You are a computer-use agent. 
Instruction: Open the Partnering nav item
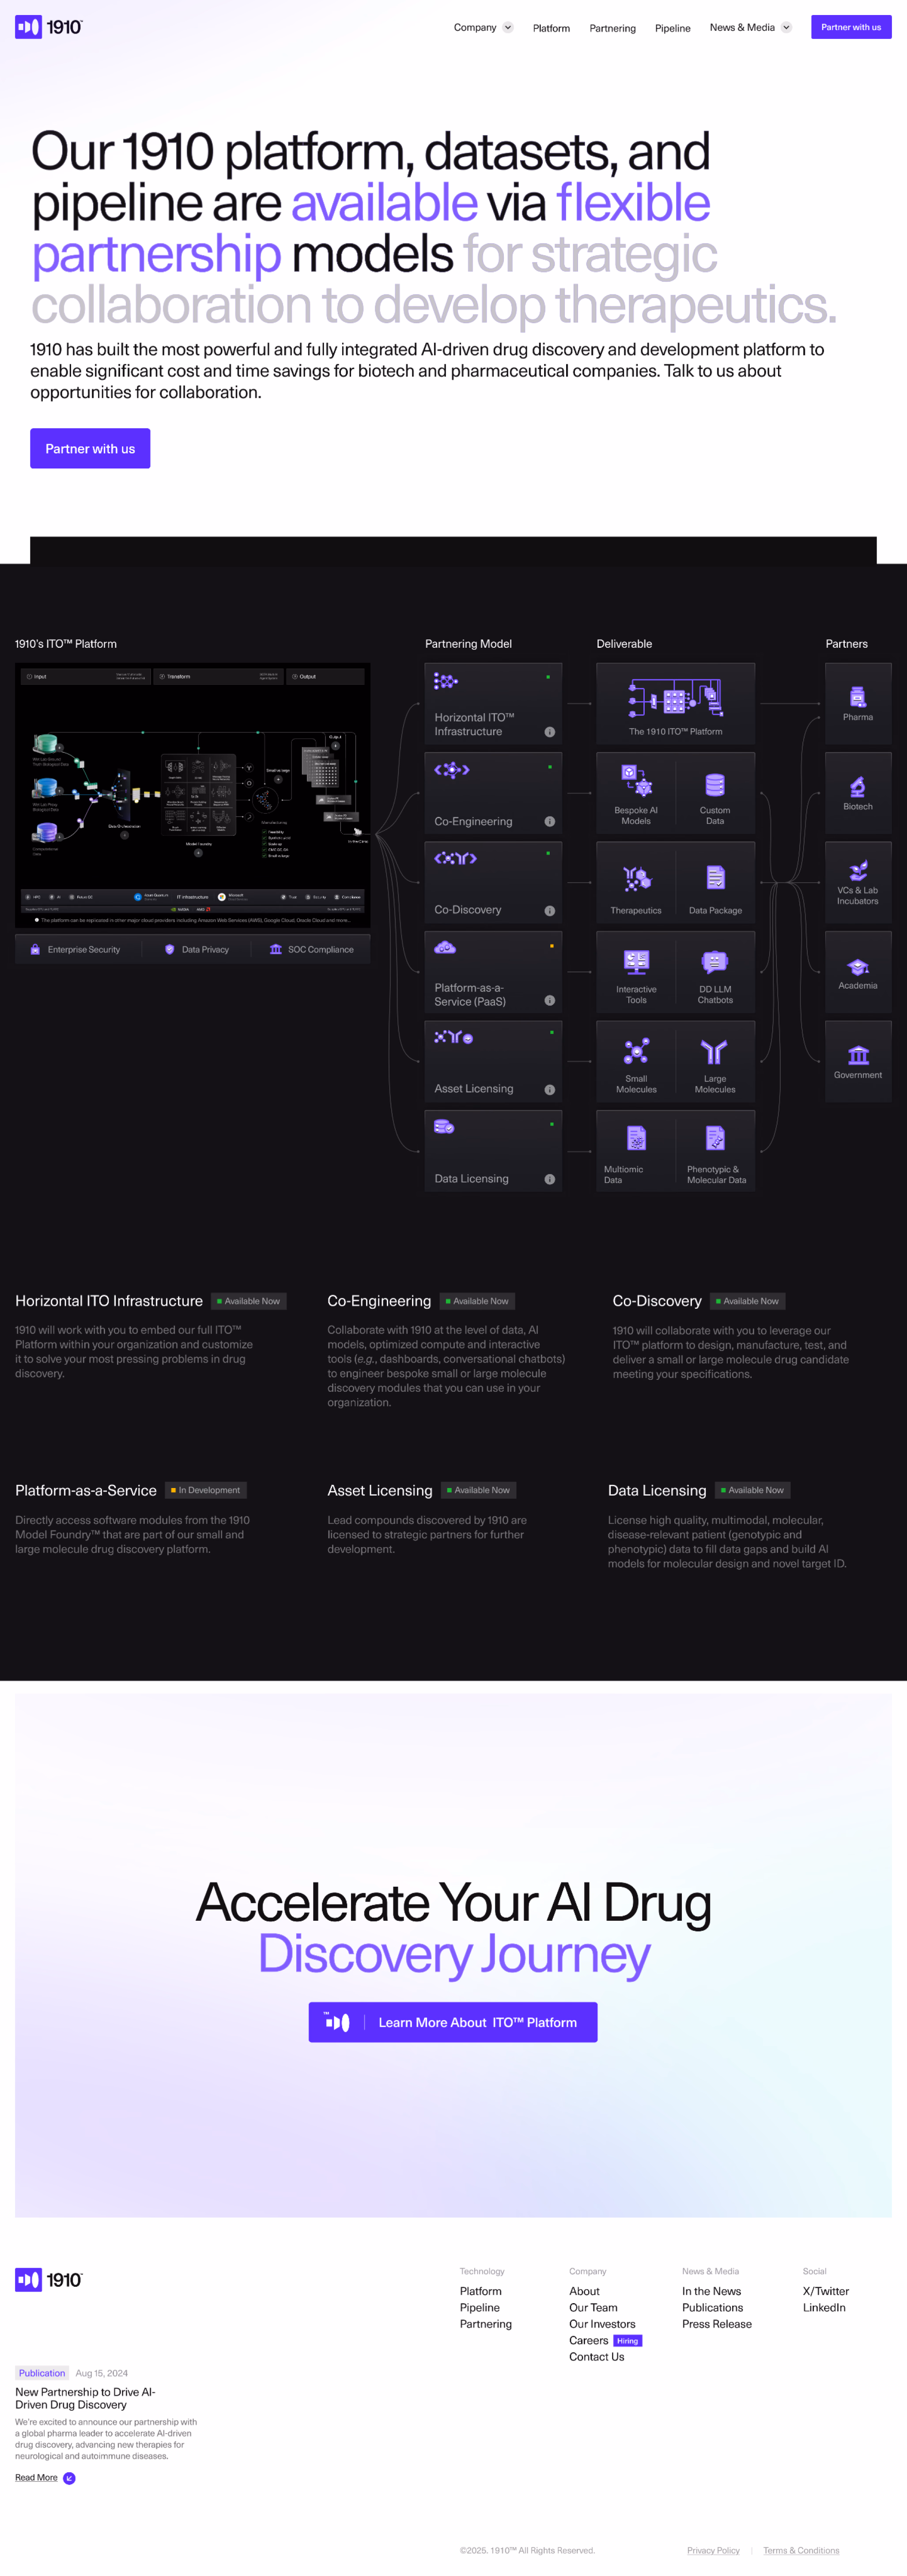point(612,28)
